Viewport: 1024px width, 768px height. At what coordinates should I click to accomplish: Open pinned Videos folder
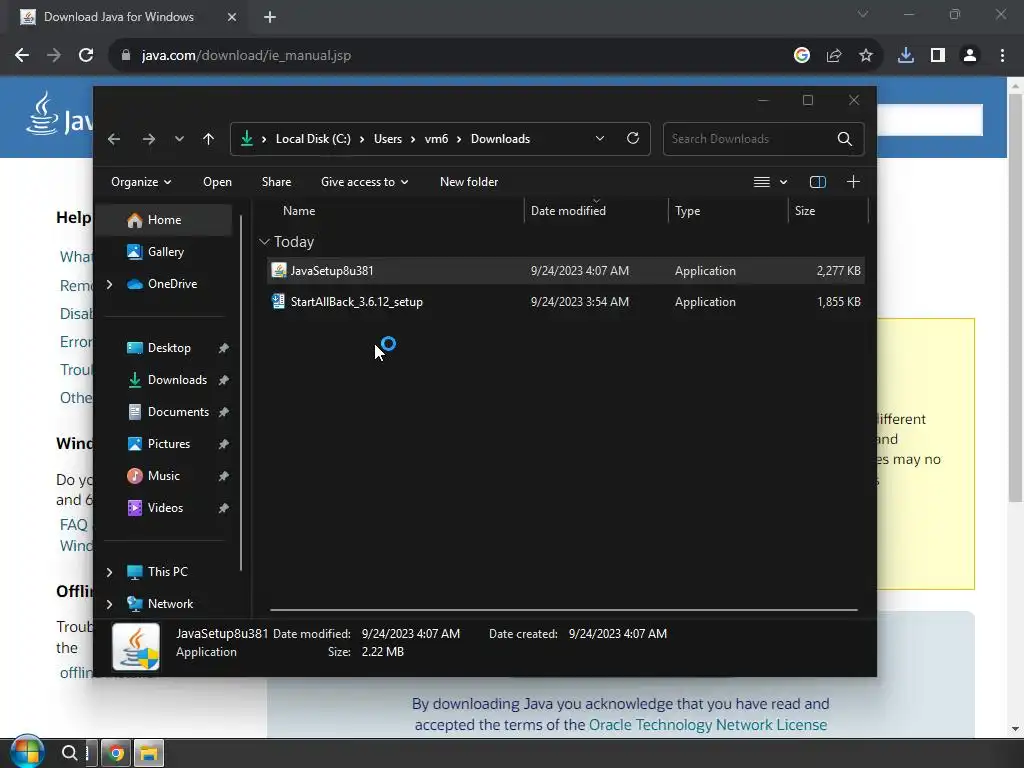pos(165,508)
